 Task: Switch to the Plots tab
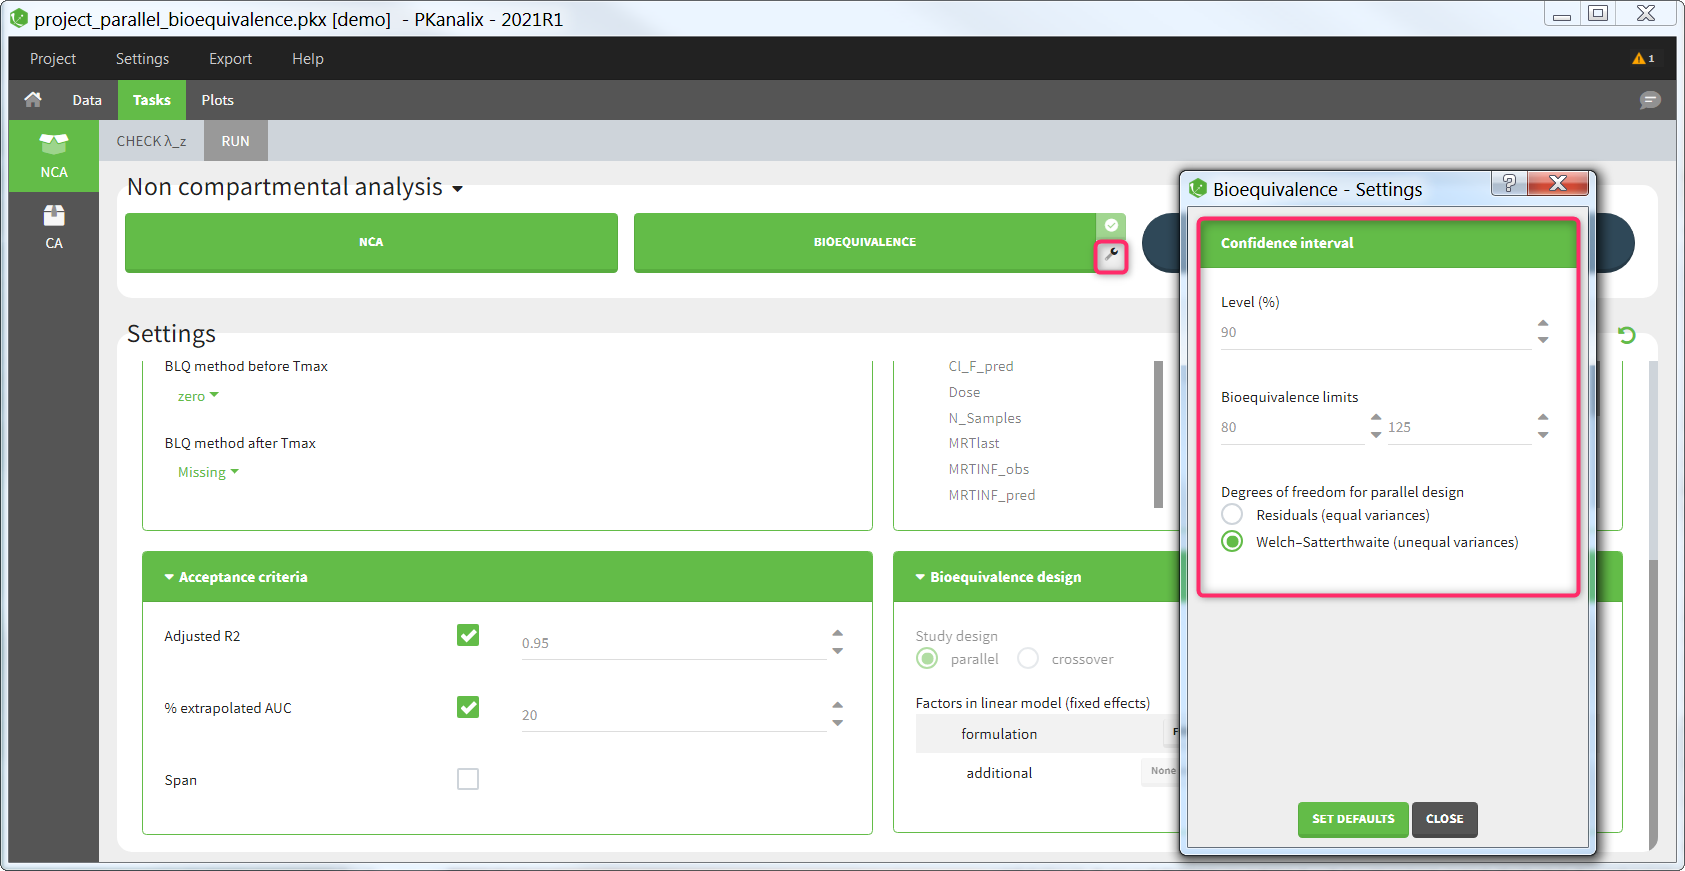(x=217, y=100)
